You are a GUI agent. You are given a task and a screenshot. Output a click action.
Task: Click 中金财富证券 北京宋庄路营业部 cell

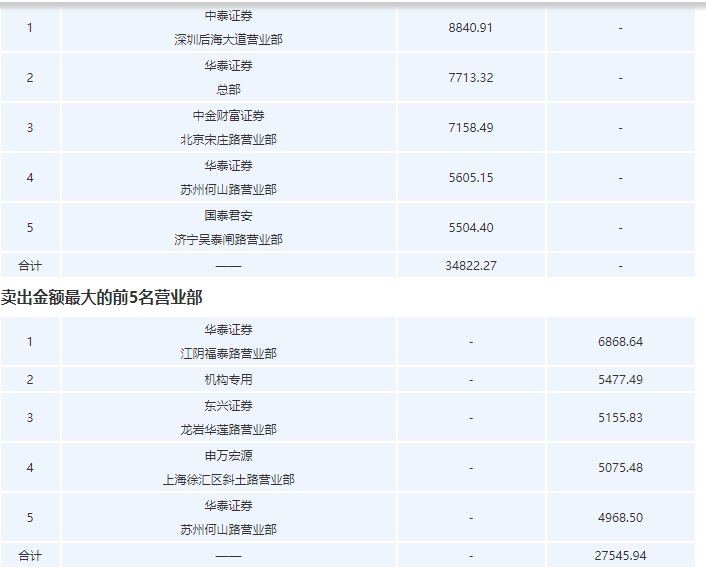(229, 128)
